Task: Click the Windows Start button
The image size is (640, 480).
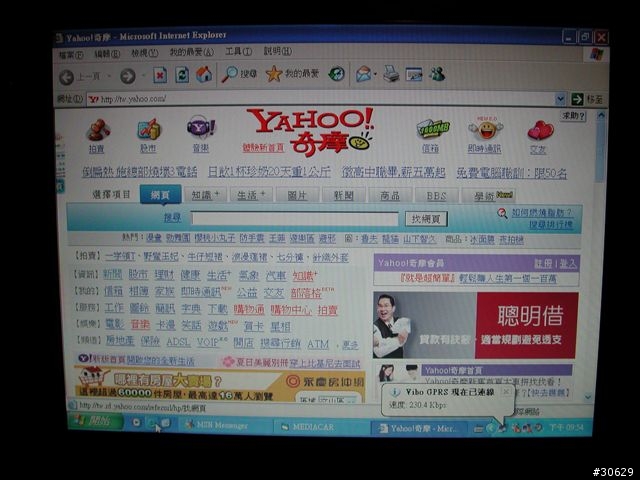Action: point(96,421)
